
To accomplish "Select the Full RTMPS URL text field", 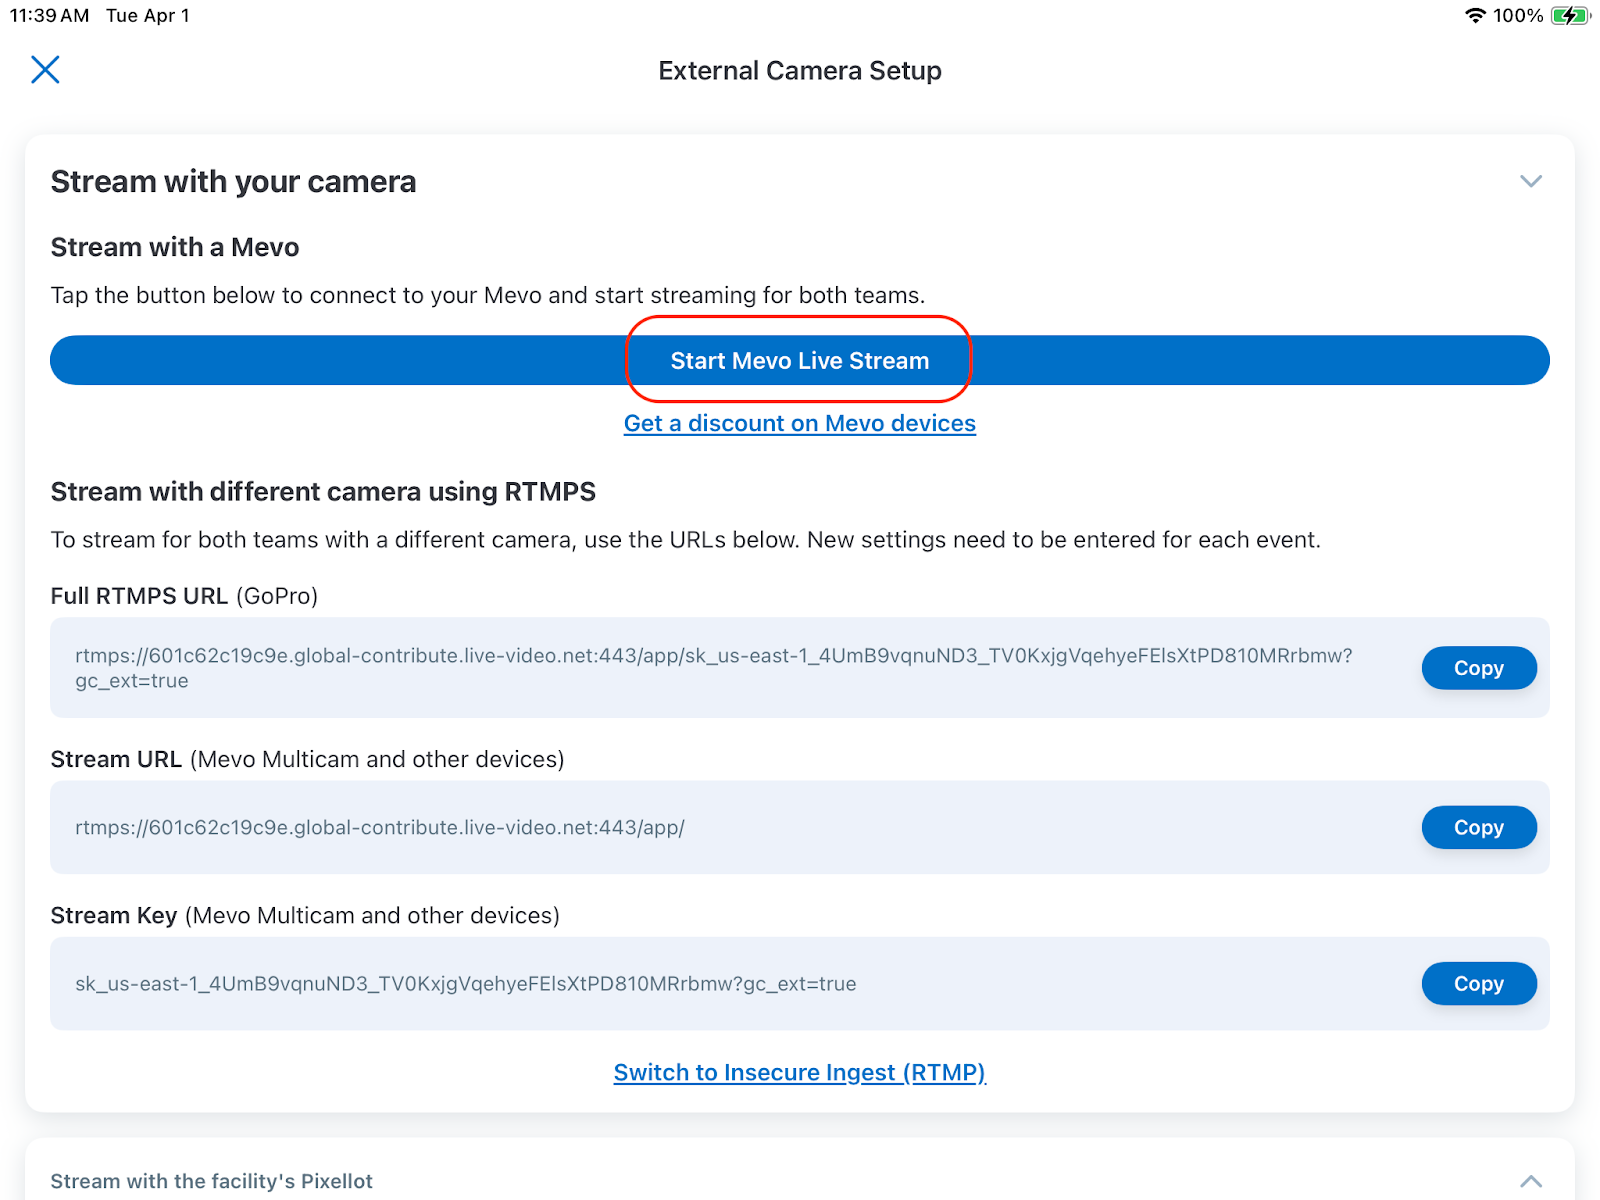I will click(x=713, y=667).
